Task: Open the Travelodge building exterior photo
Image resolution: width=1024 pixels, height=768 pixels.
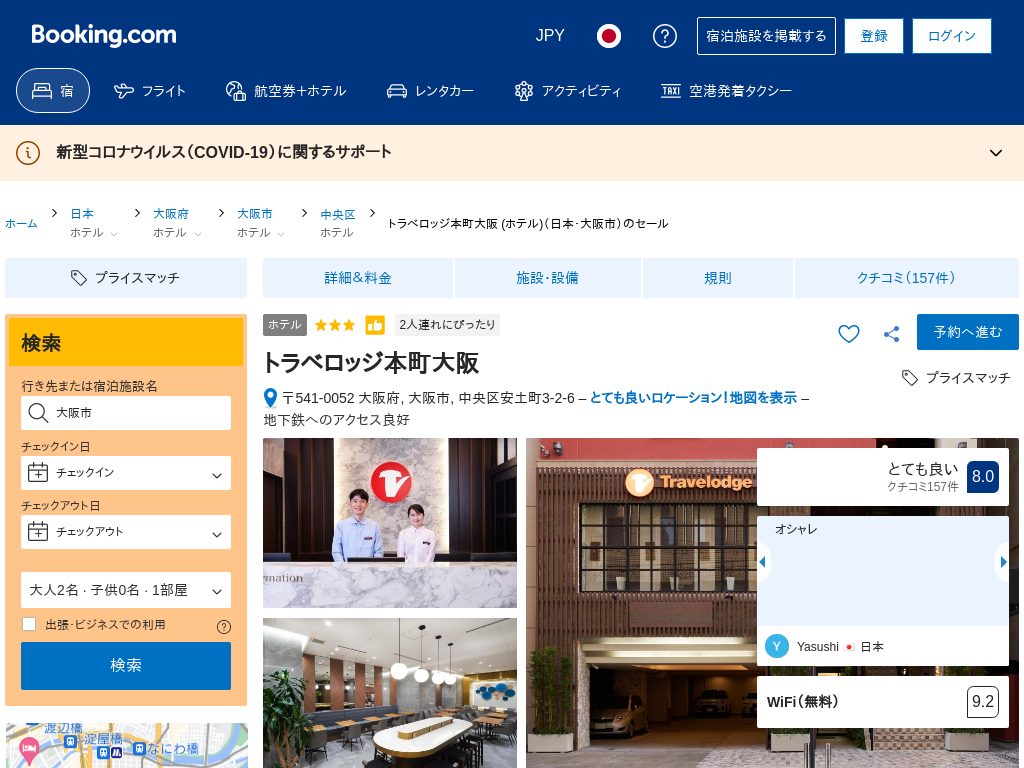Action: click(x=640, y=603)
